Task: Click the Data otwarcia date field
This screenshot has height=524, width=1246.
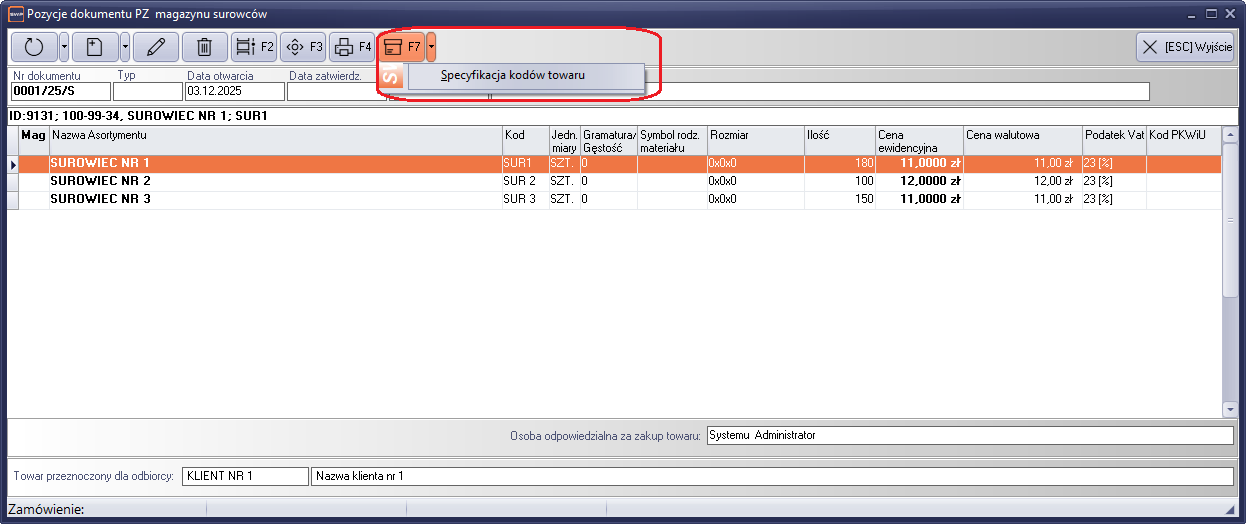Action: coord(234,92)
